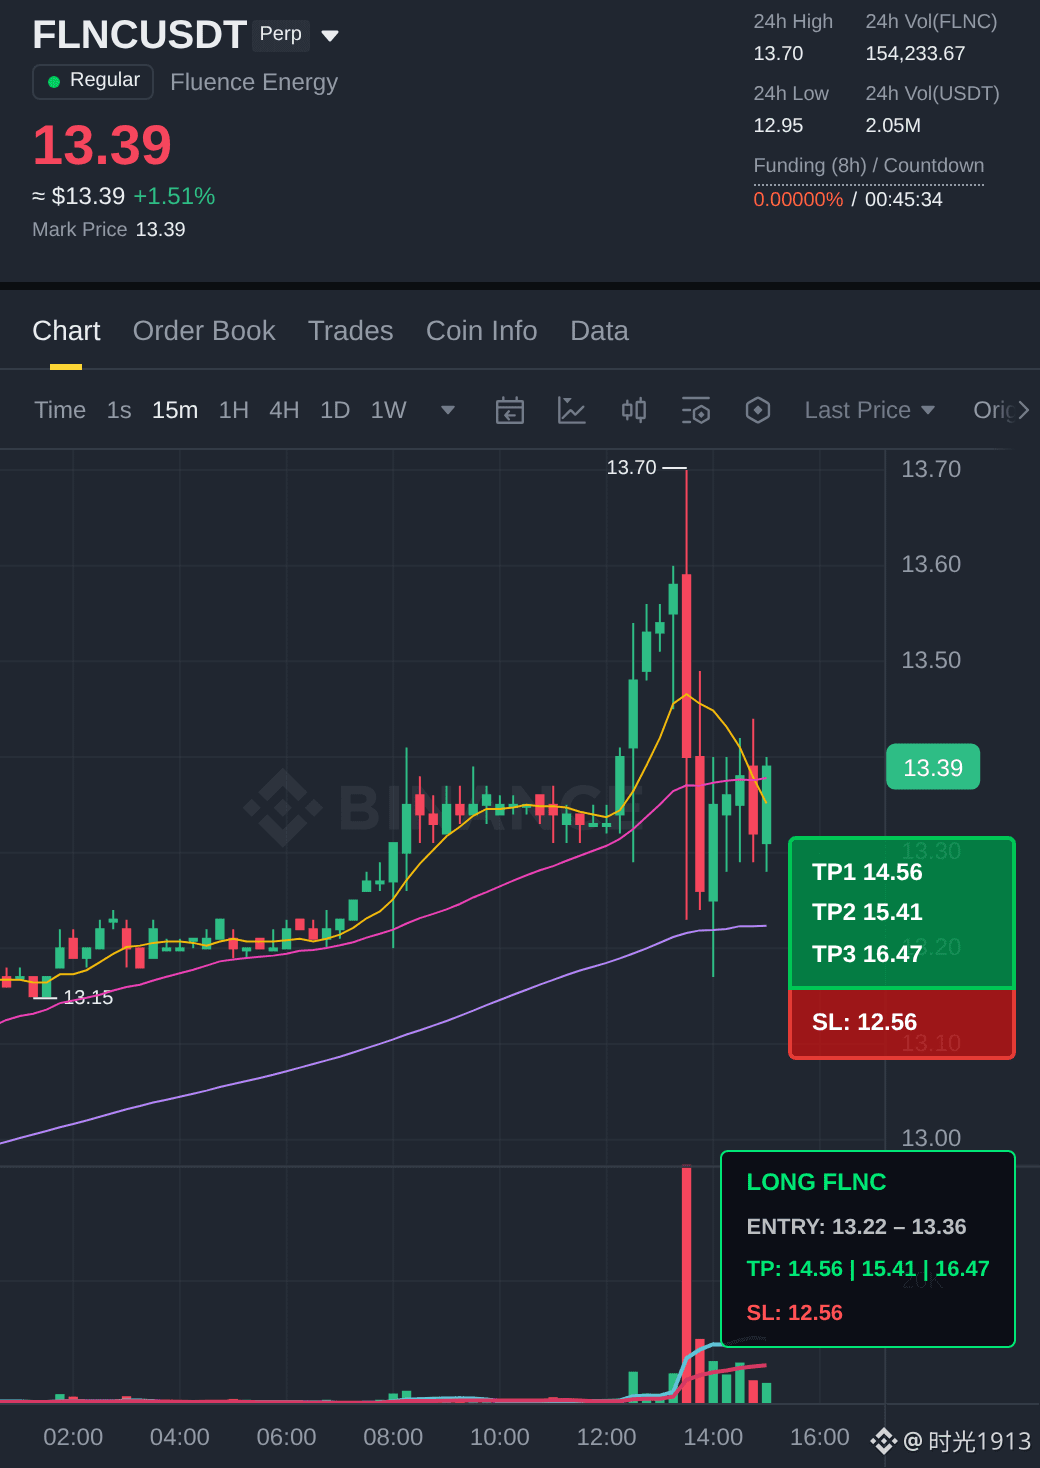
Task: Show more toolbar options via right chevron
Action: click(x=1024, y=410)
